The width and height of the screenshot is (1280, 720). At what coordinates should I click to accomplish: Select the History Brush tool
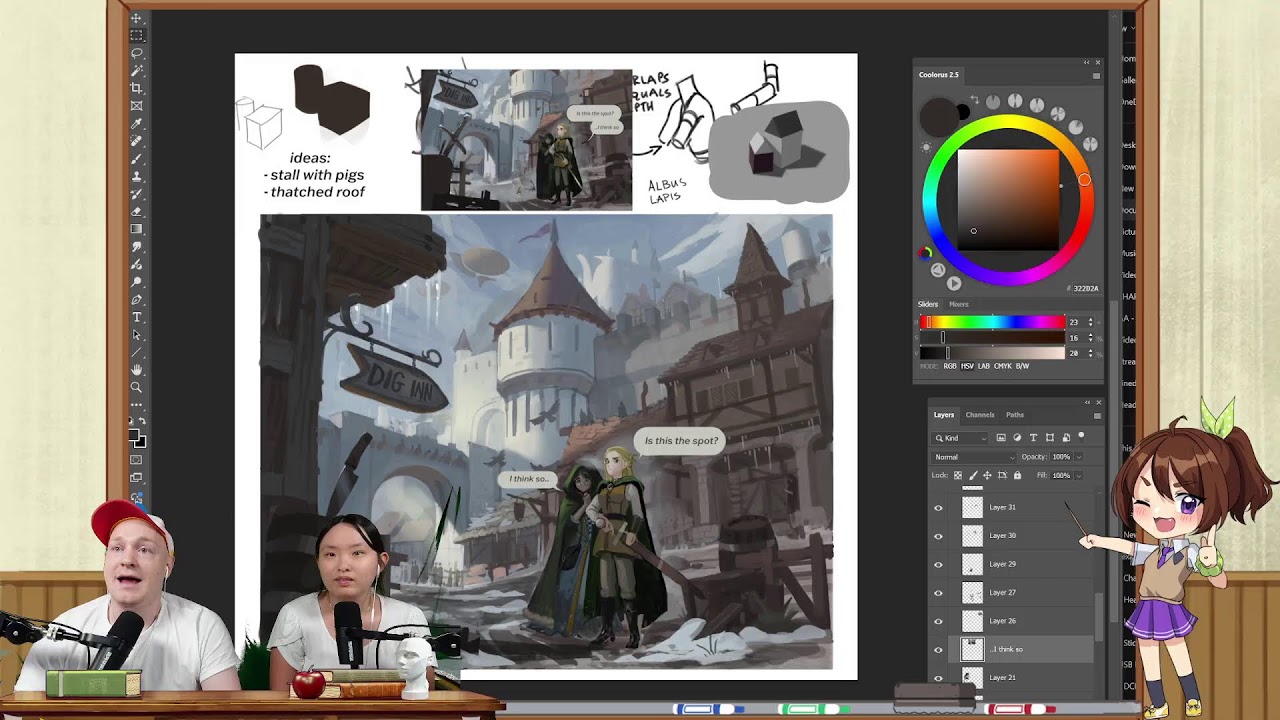(137, 193)
